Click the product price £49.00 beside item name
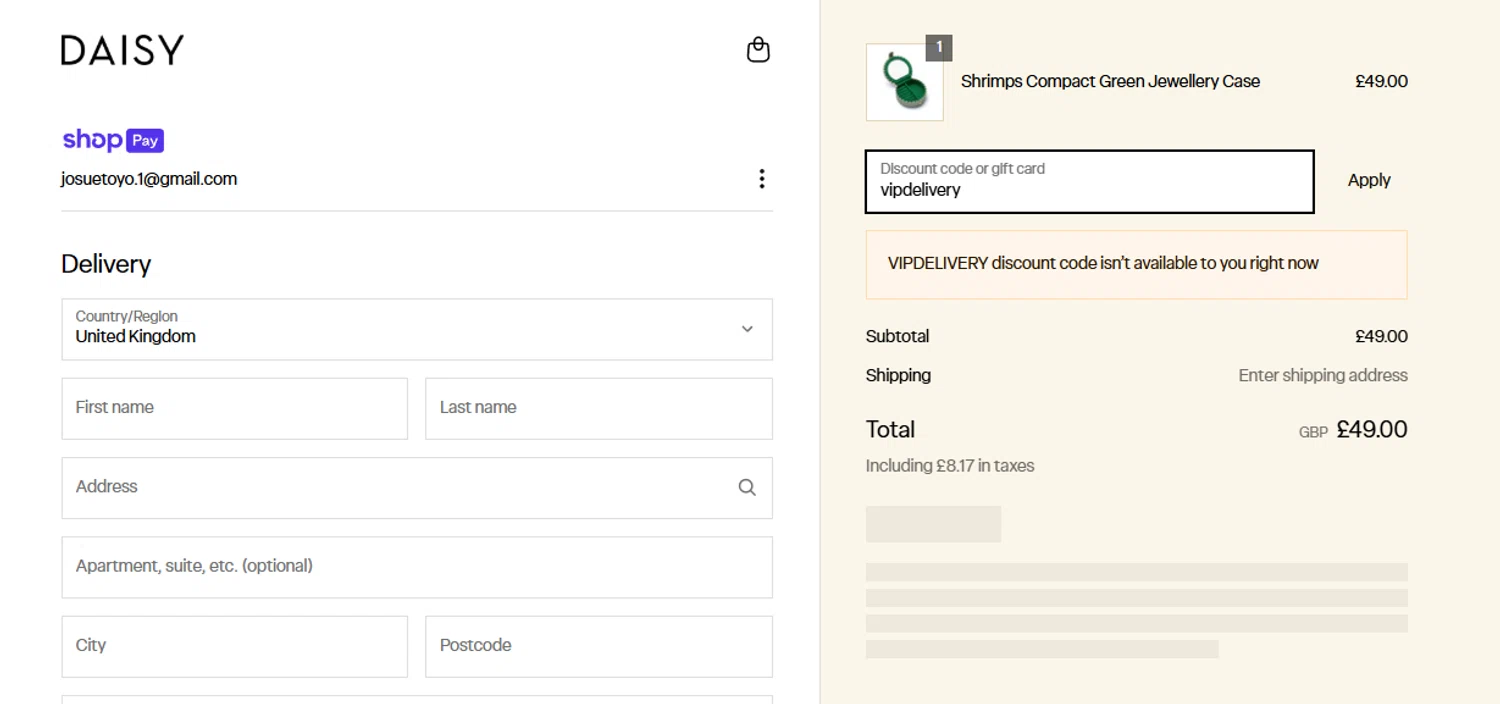The image size is (1500, 704). point(1381,82)
